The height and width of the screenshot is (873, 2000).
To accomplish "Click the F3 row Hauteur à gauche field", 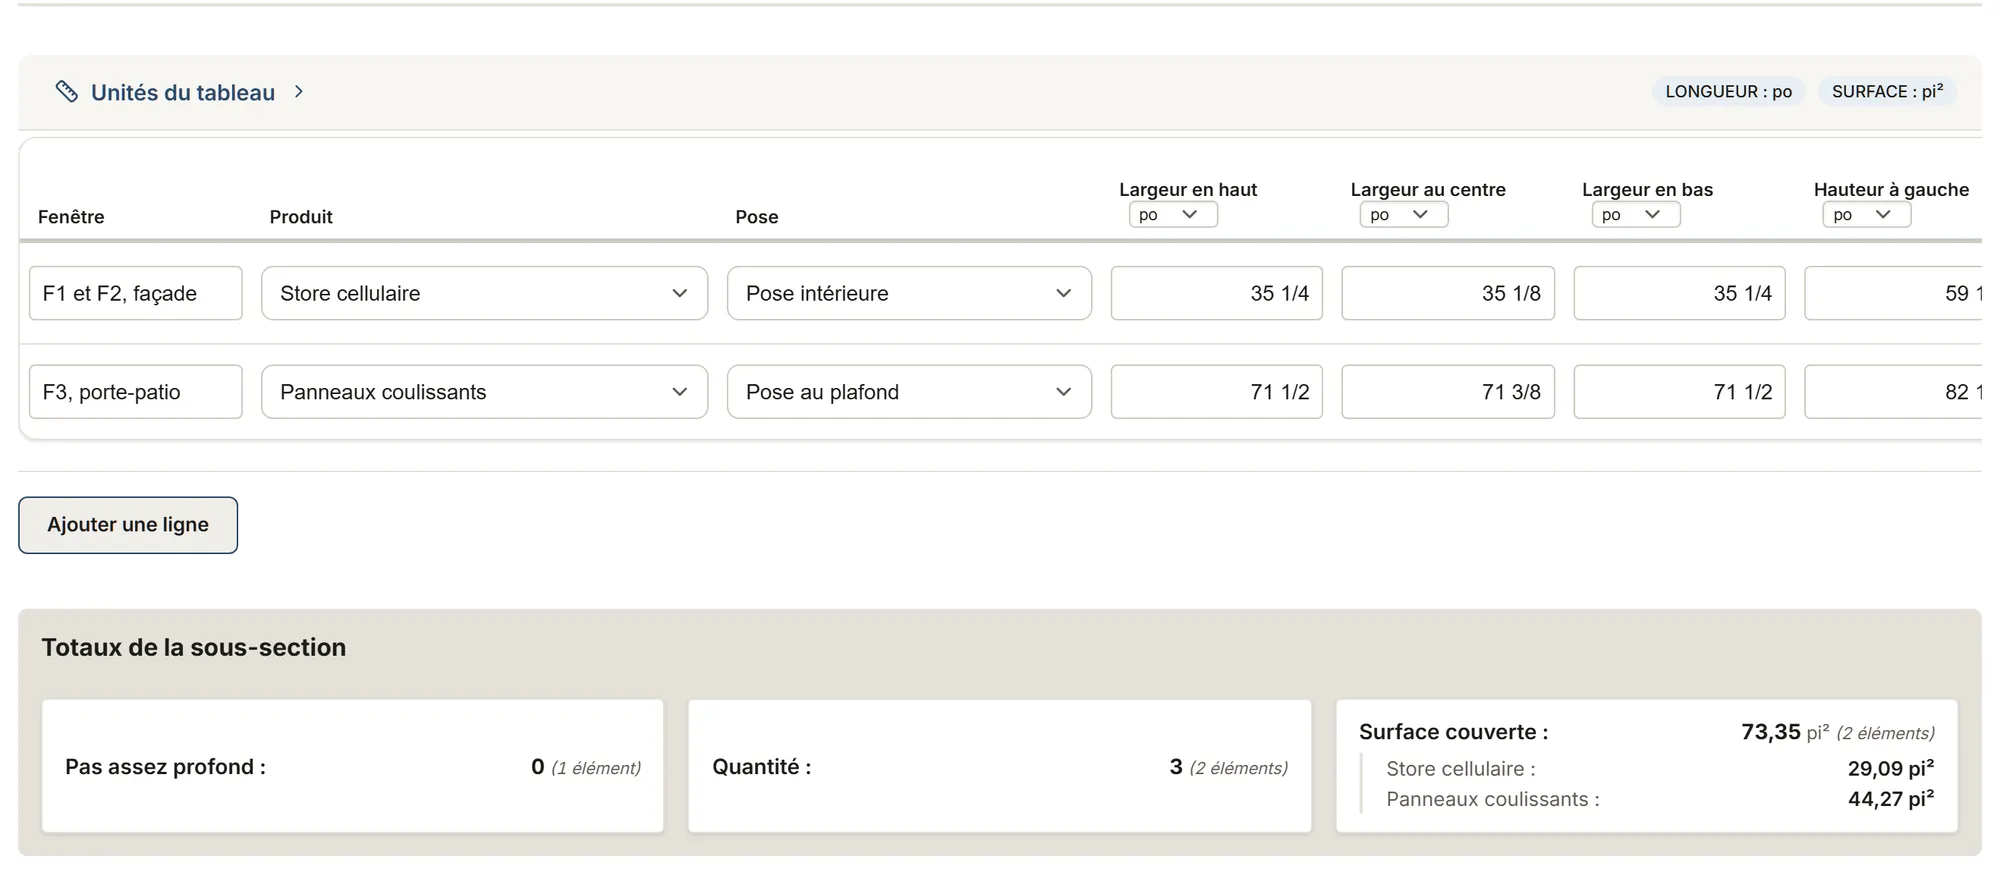I will click(1893, 392).
